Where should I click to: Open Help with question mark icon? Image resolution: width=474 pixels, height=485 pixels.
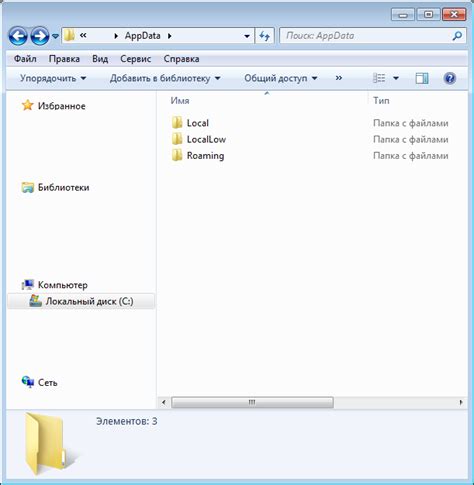pos(450,78)
